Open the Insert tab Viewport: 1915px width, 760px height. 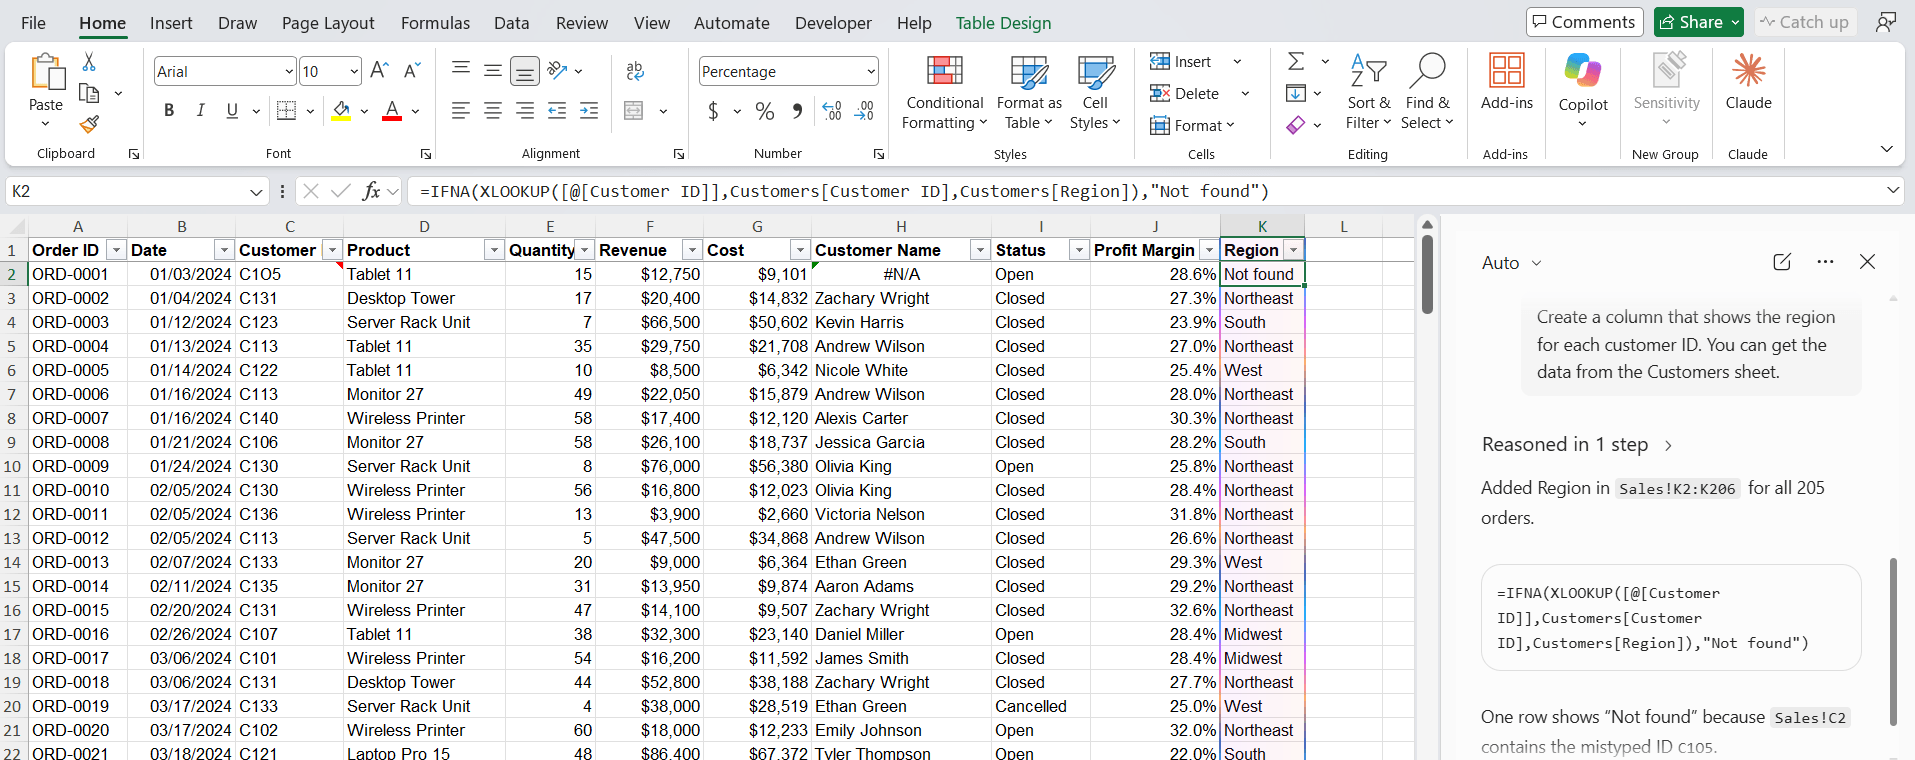(171, 23)
